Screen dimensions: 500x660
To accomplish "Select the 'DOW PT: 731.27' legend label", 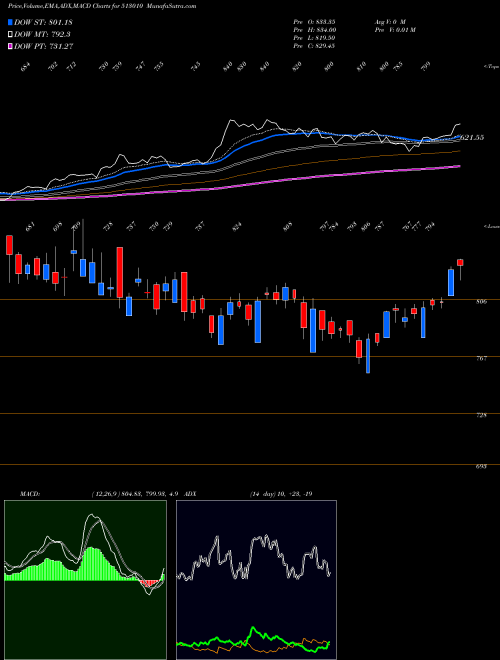I will [44, 46].
